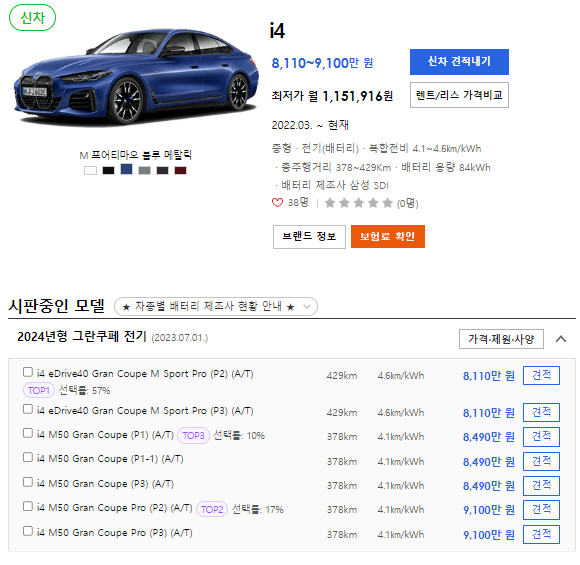Screen dimensions: 580x565
Task: Click M 포어티마오 블루 메탈릭 color name
Action: coord(135,155)
